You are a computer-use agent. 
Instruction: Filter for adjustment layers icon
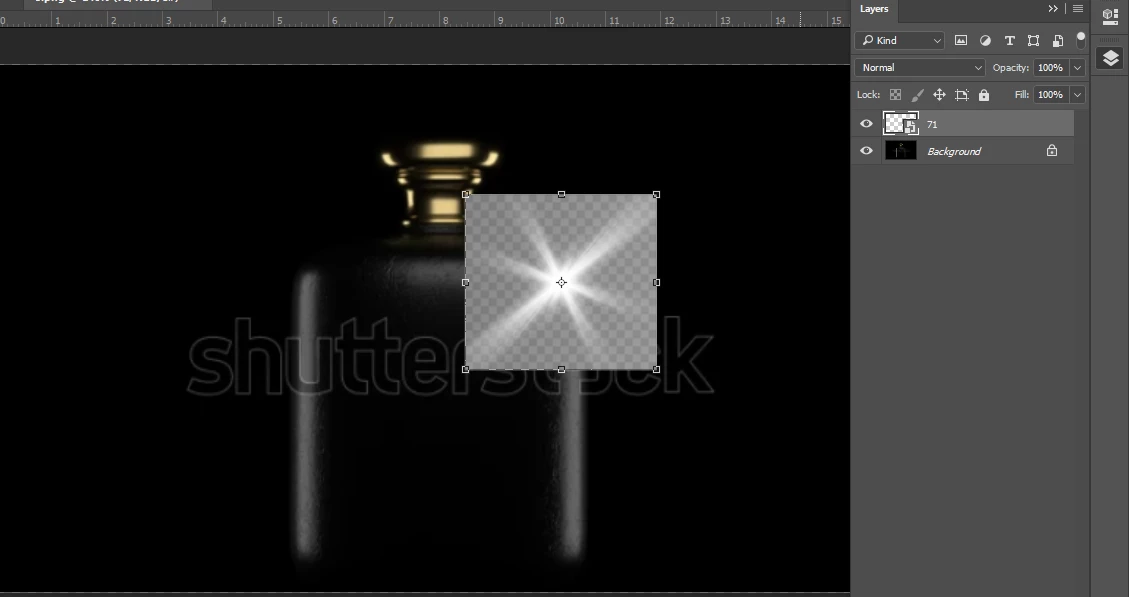point(985,40)
